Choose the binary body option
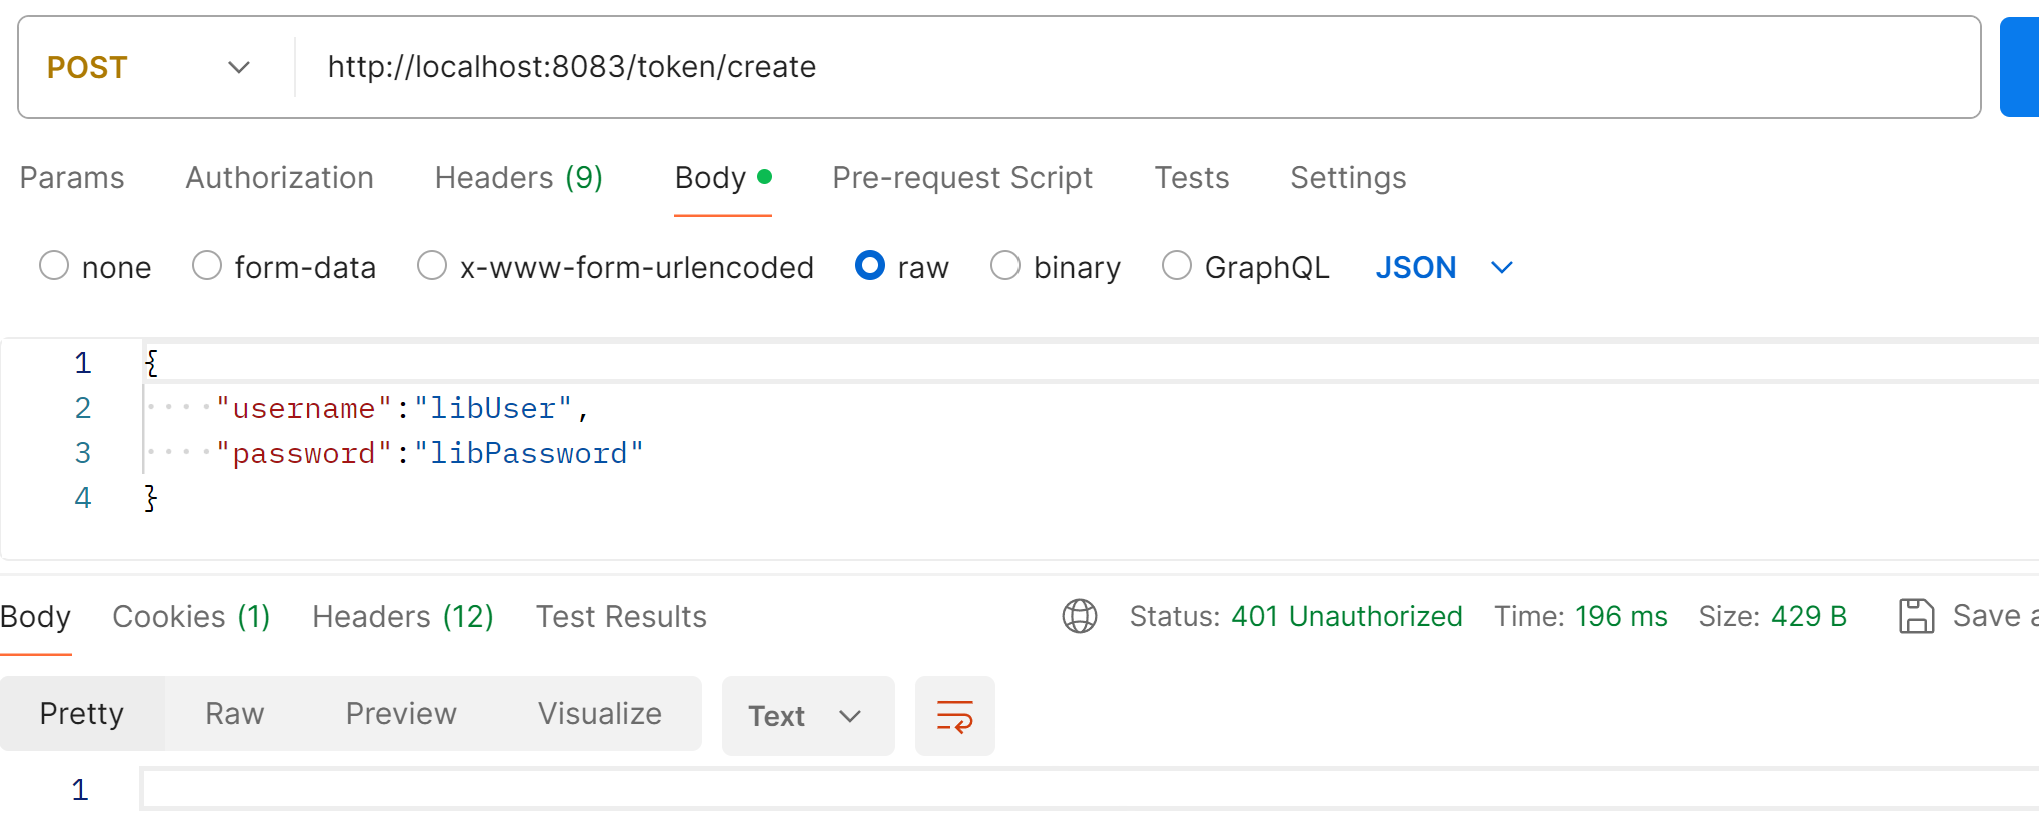Image resolution: width=2040 pixels, height=819 pixels. pos(1005,266)
